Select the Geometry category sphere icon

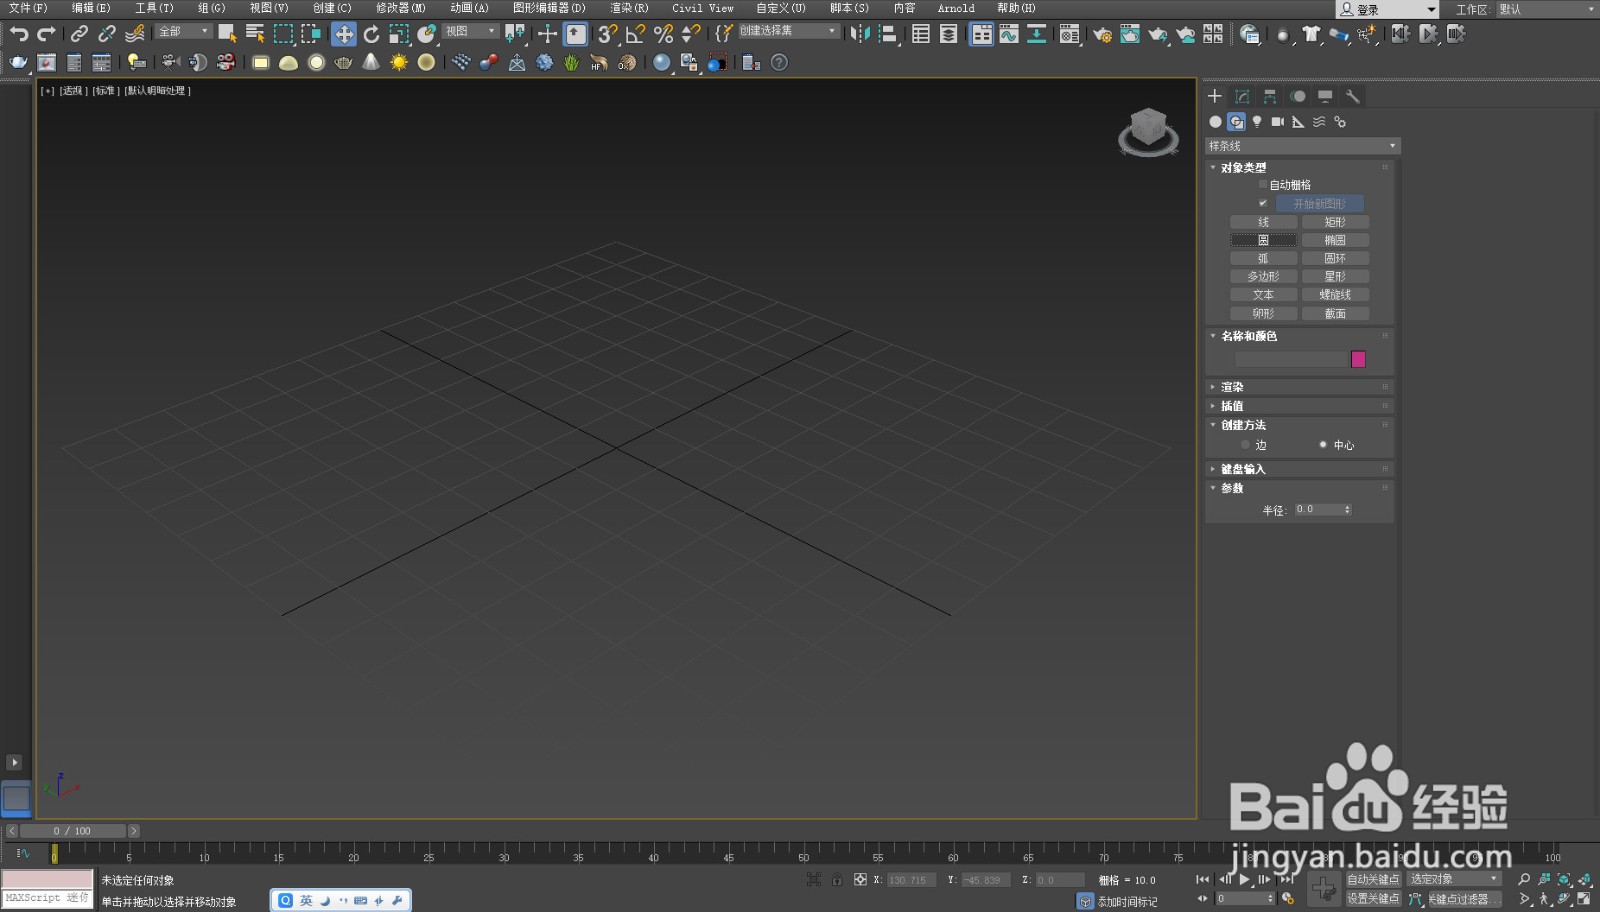(1215, 122)
